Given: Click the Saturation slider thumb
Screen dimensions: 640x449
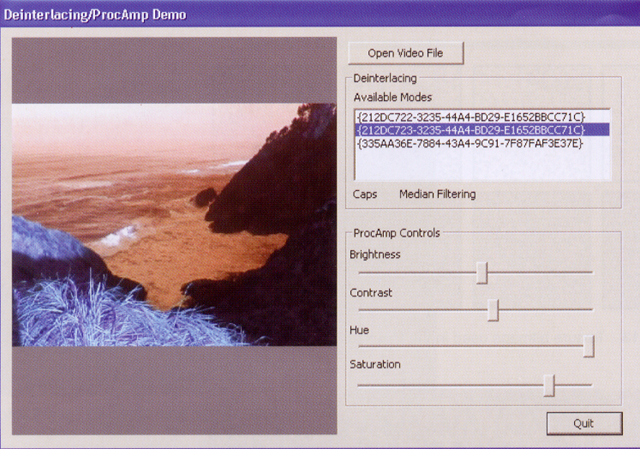Looking at the screenshot, I should coord(549,384).
